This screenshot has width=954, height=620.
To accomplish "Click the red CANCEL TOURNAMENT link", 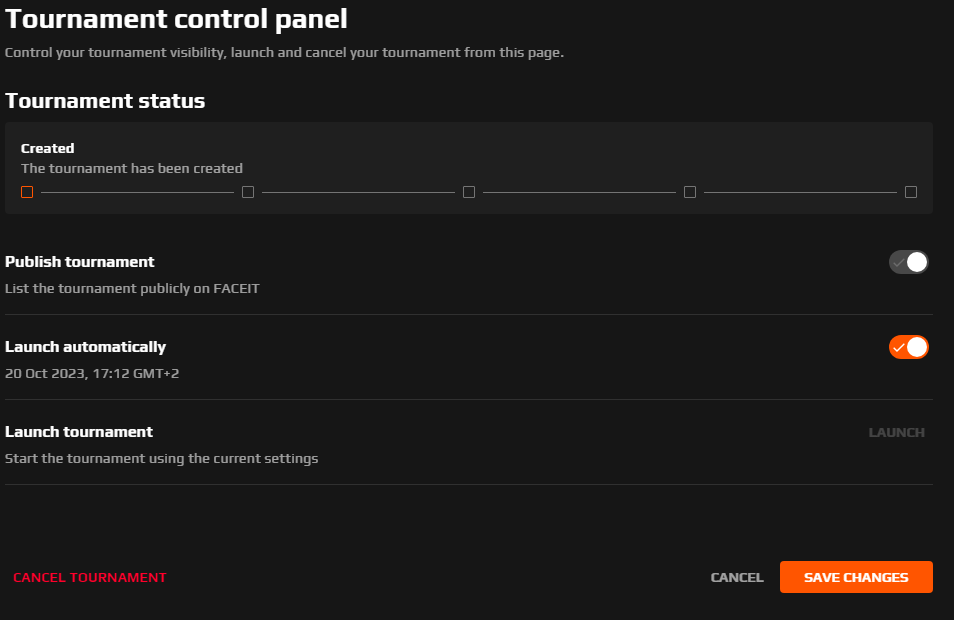I will coord(90,577).
